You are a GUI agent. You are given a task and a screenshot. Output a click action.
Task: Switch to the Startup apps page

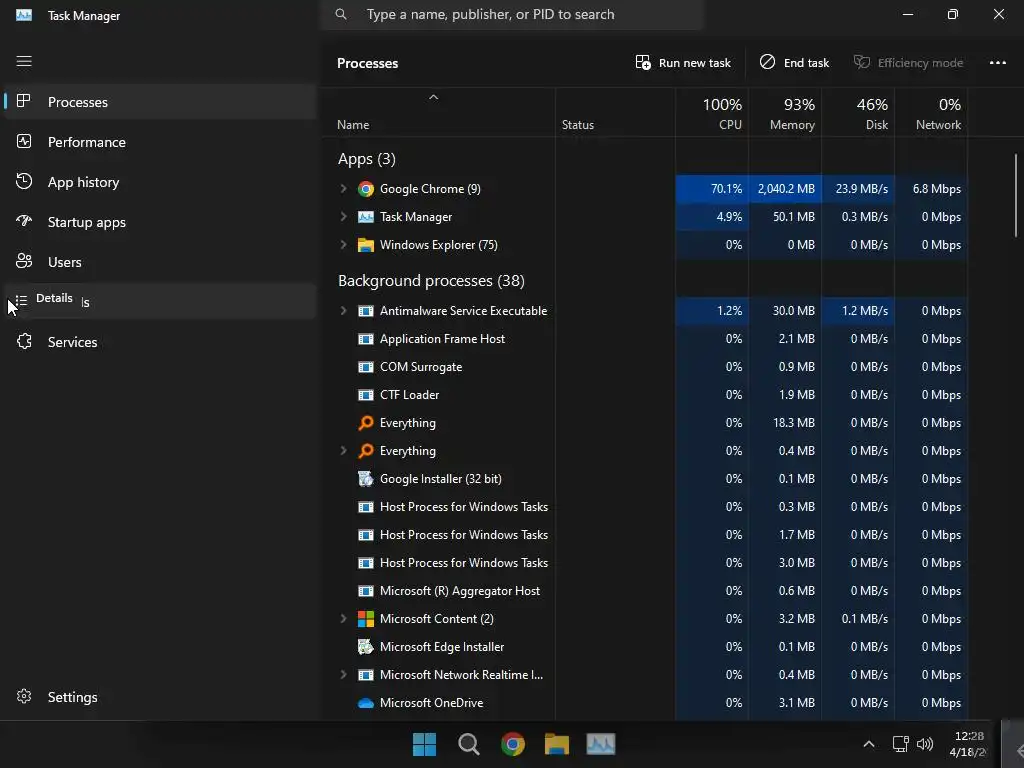160,222
